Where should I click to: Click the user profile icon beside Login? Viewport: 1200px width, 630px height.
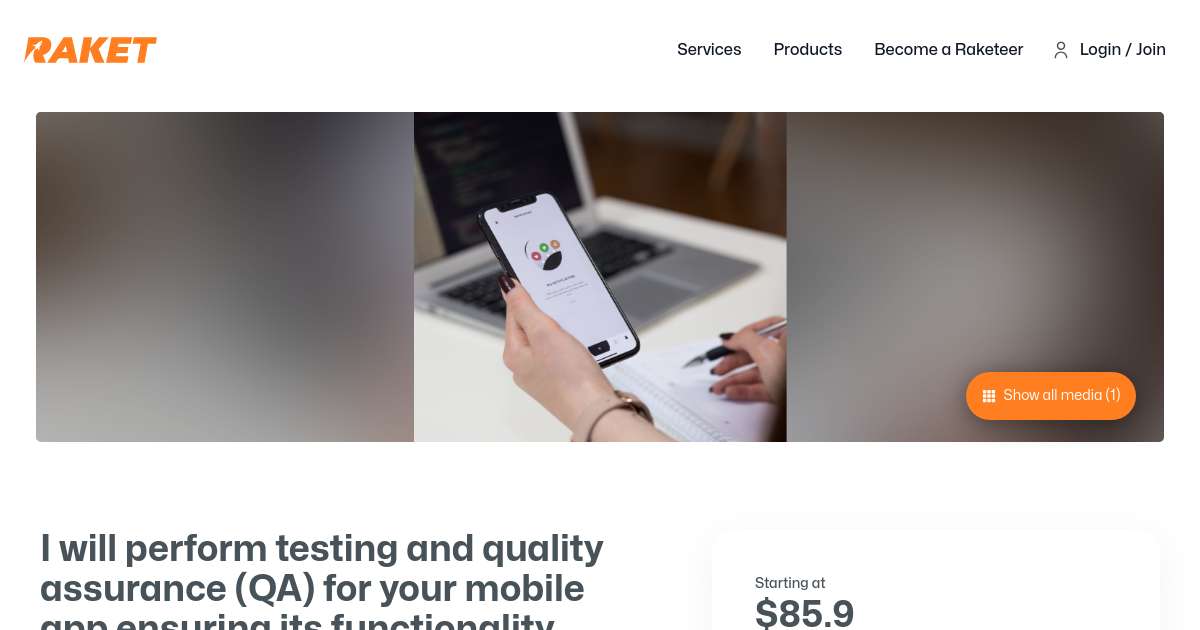[x=1061, y=50]
